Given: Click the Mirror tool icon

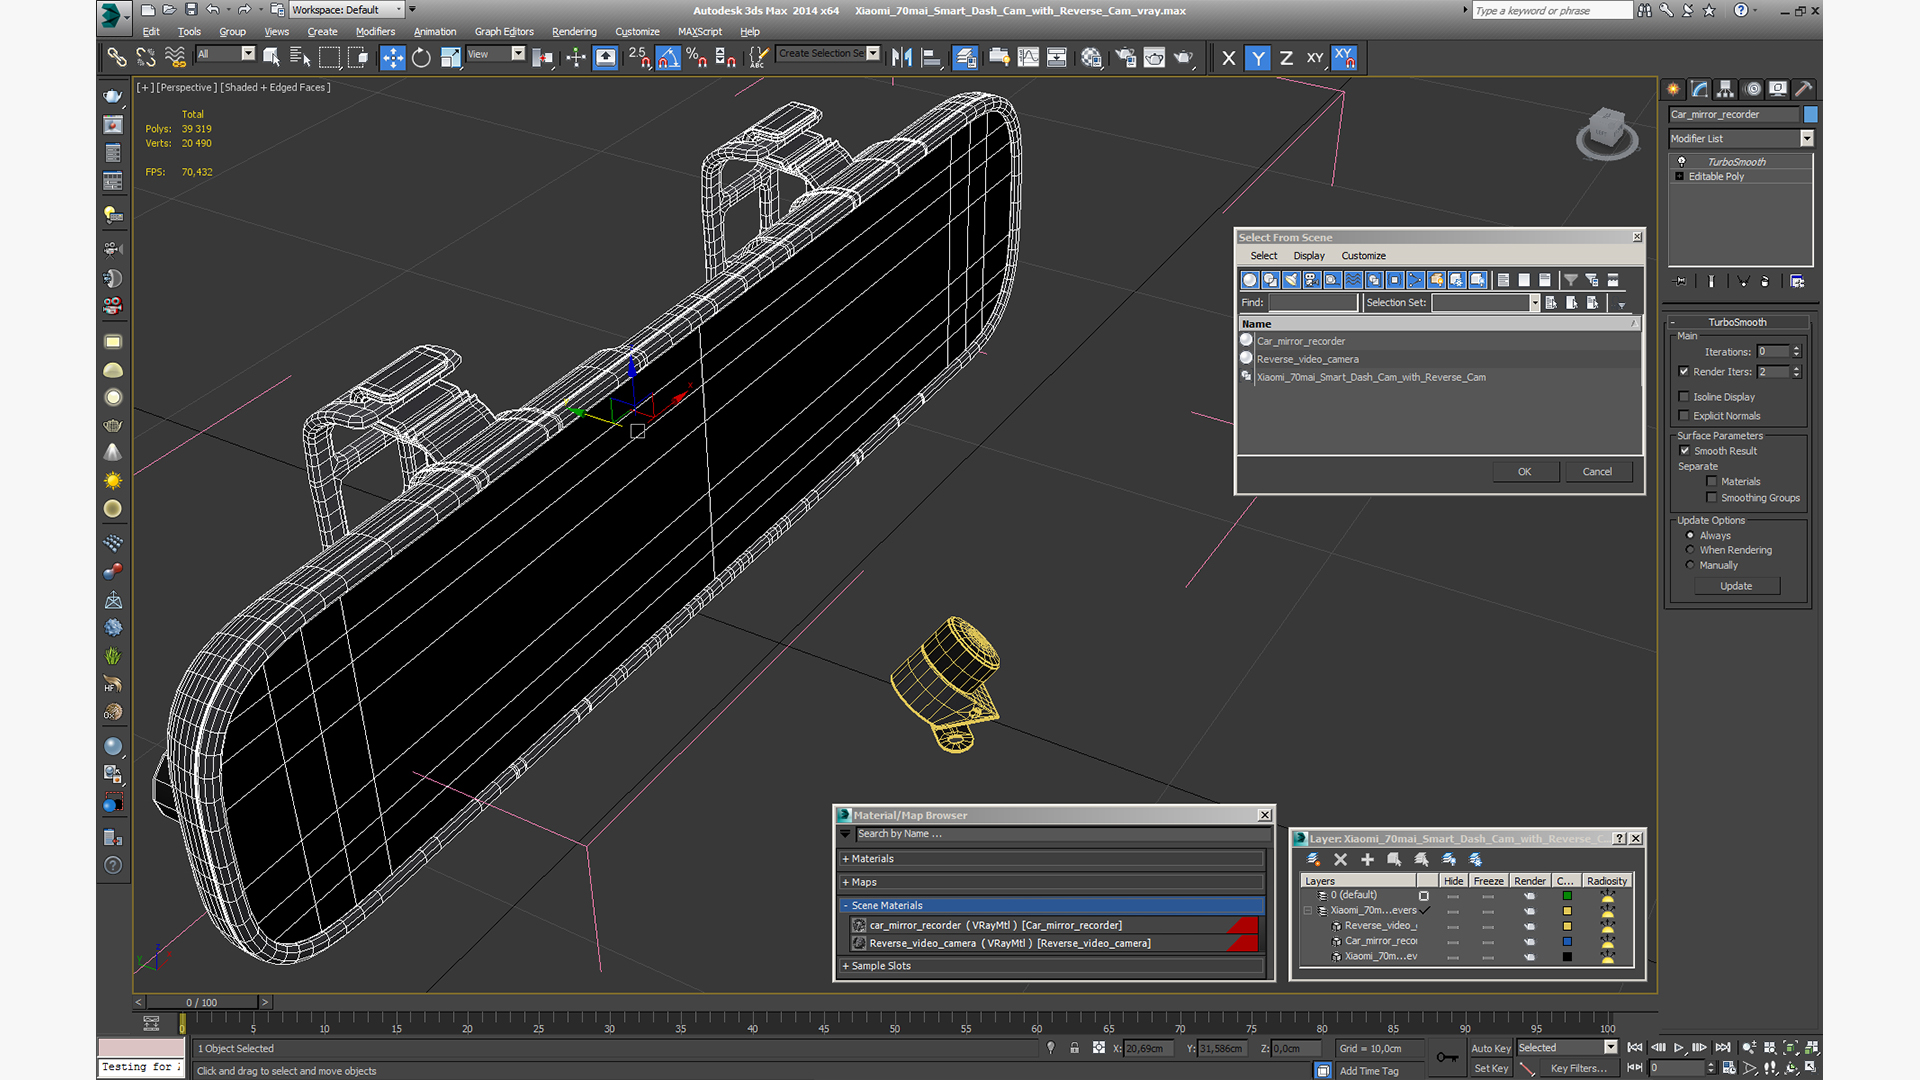Looking at the screenshot, I should 902,58.
